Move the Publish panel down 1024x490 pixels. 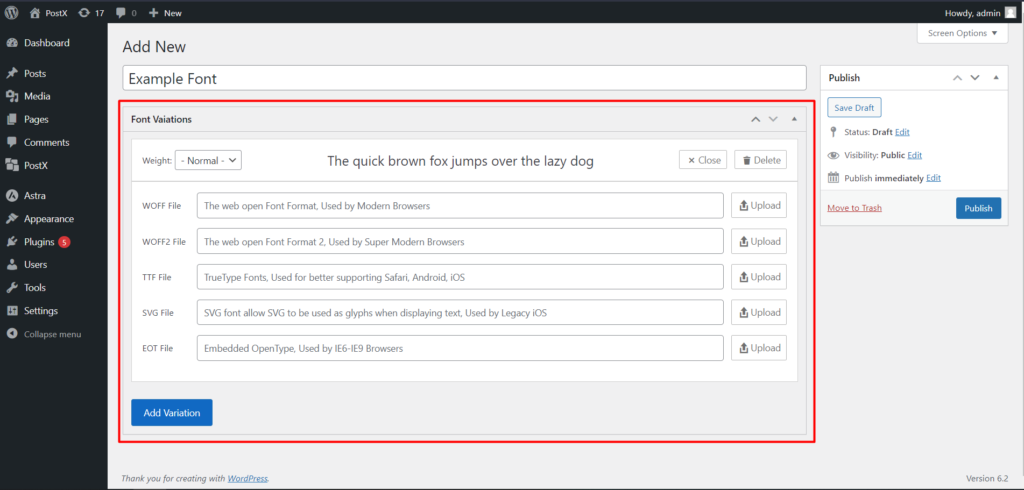[x=975, y=78]
